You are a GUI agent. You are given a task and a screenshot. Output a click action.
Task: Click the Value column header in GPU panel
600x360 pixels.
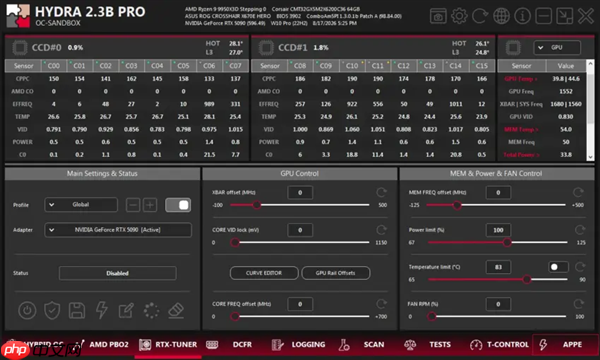tap(566, 66)
